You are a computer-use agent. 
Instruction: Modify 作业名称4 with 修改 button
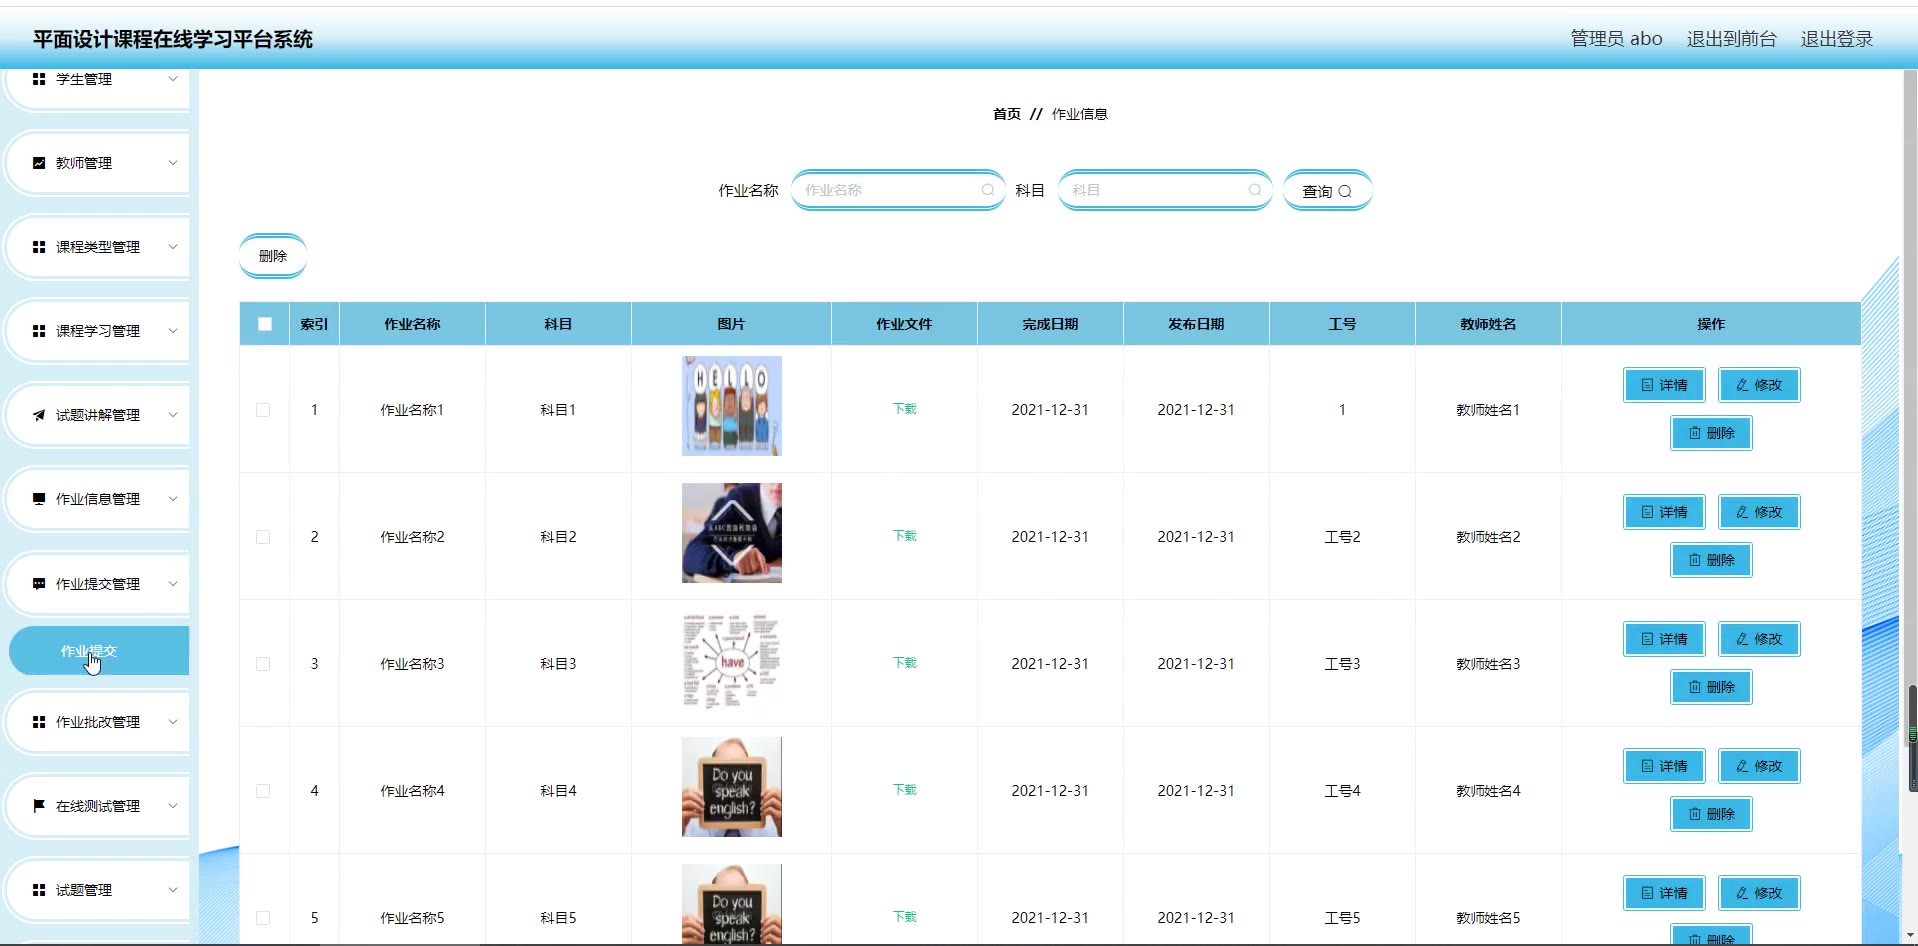point(1759,766)
